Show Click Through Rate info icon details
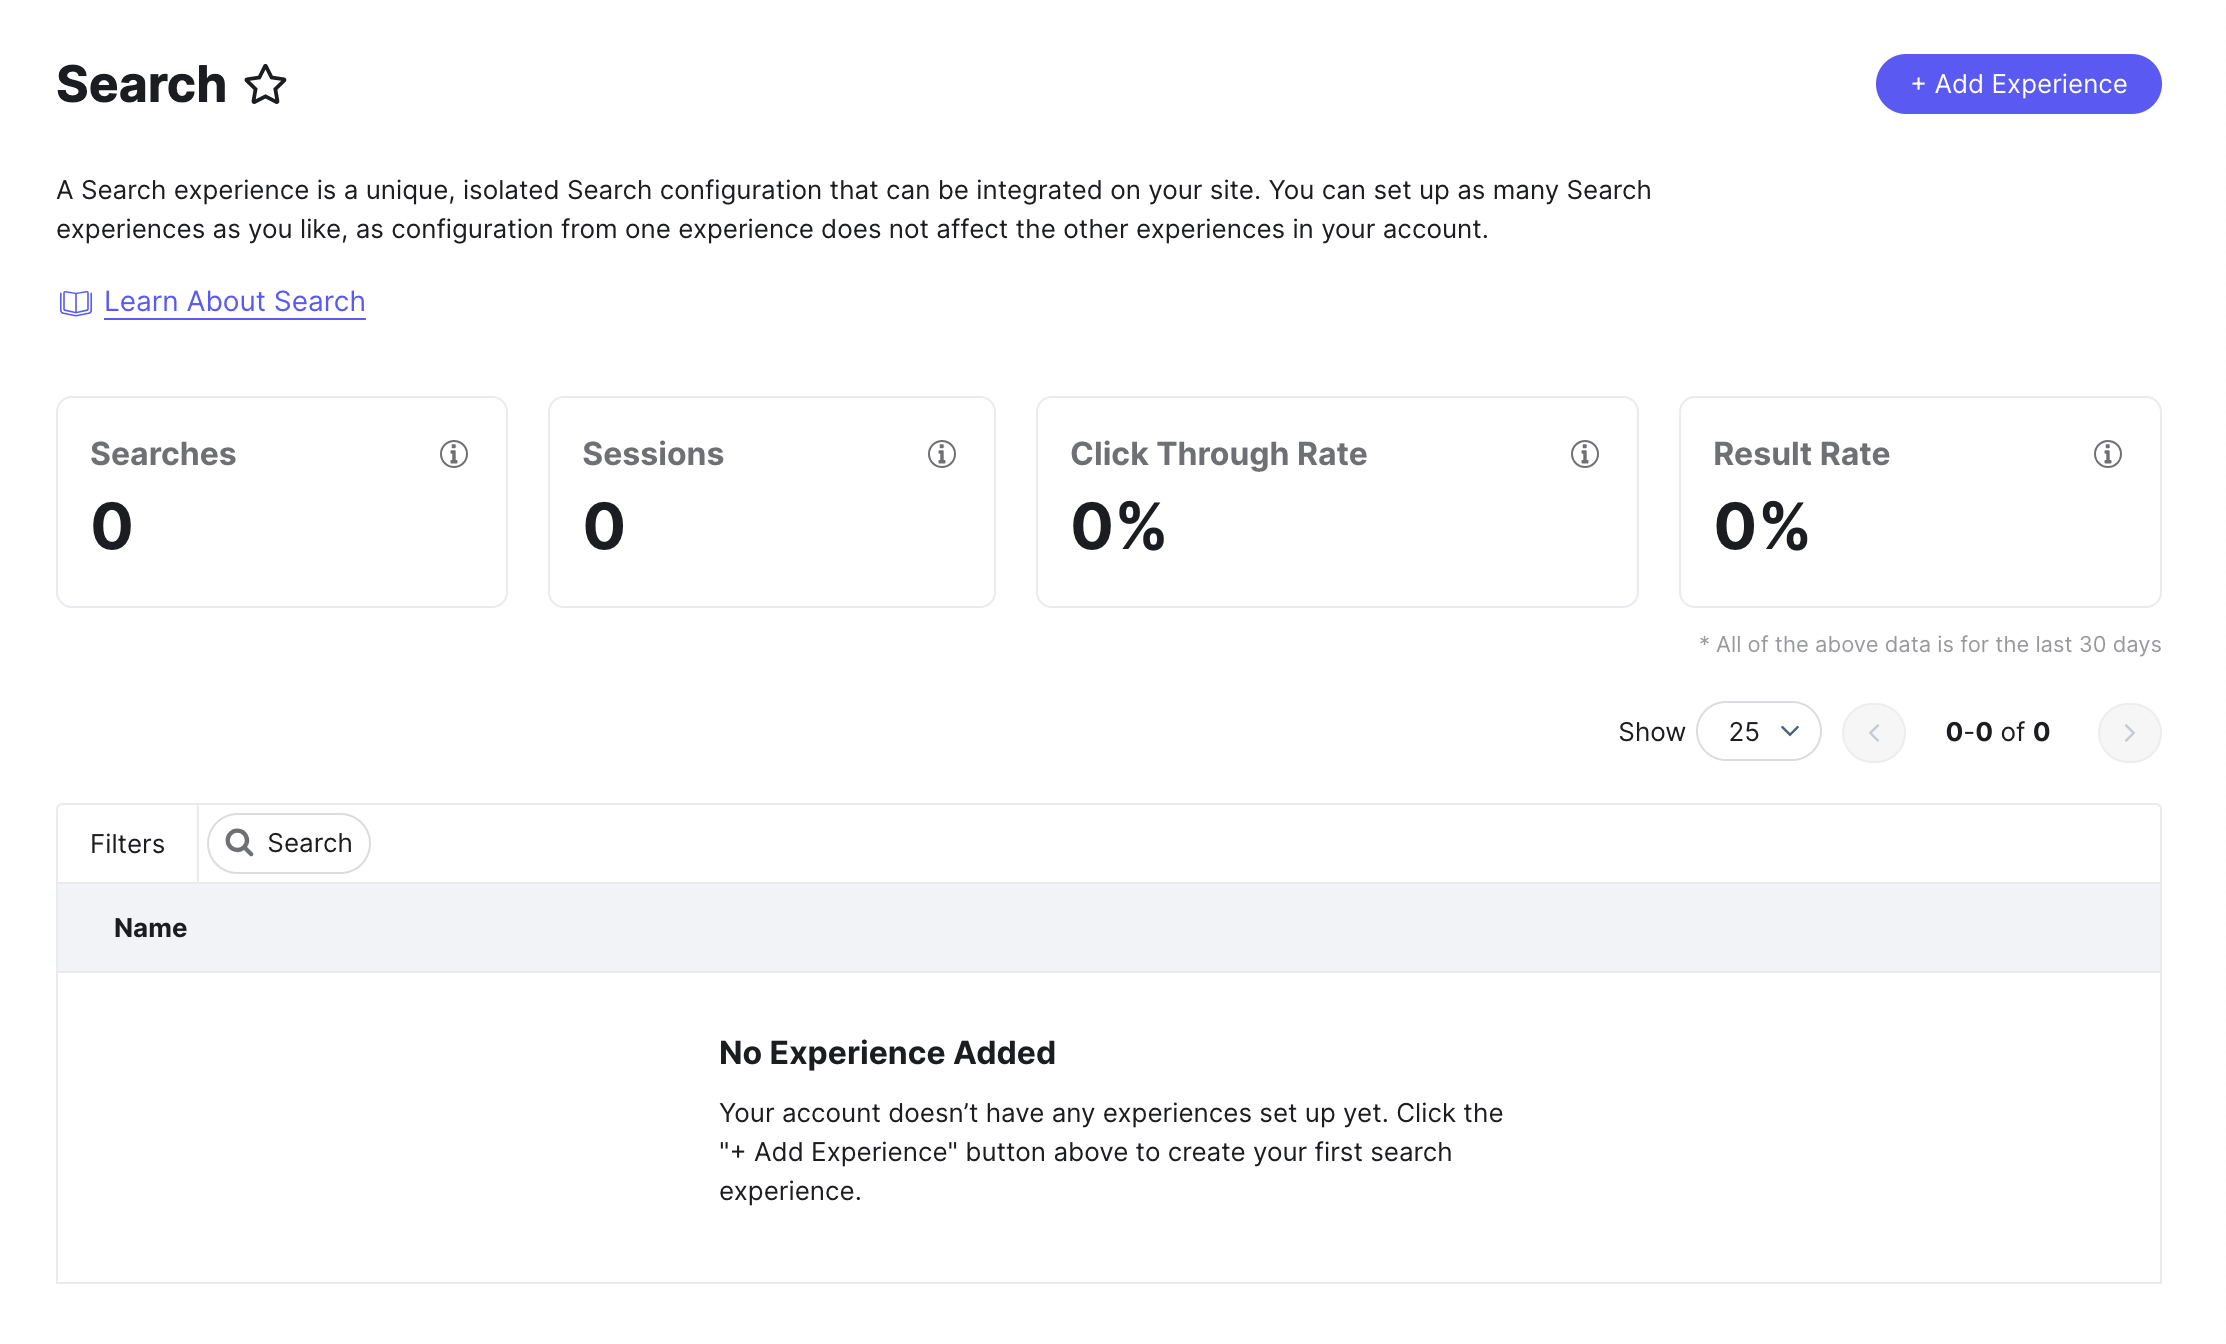The width and height of the screenshot is (2226, 1344). pos(1585,454)
